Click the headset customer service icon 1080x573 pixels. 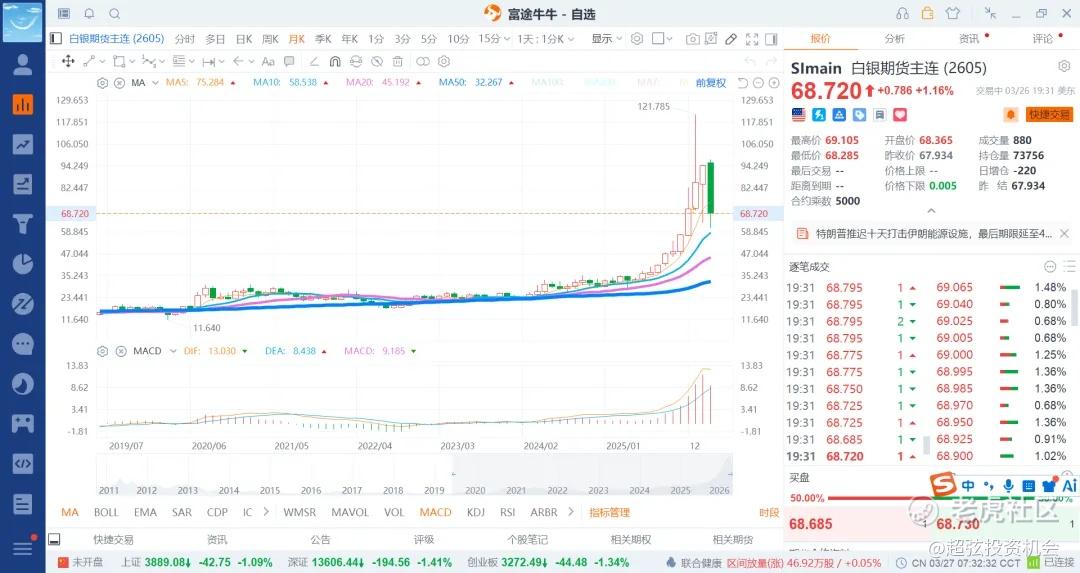(x=903, y=13)
